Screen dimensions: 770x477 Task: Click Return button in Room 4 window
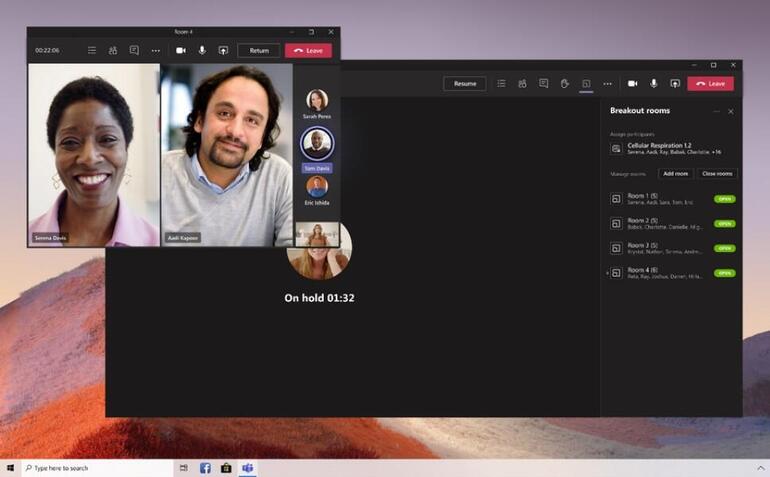[259, 50]
